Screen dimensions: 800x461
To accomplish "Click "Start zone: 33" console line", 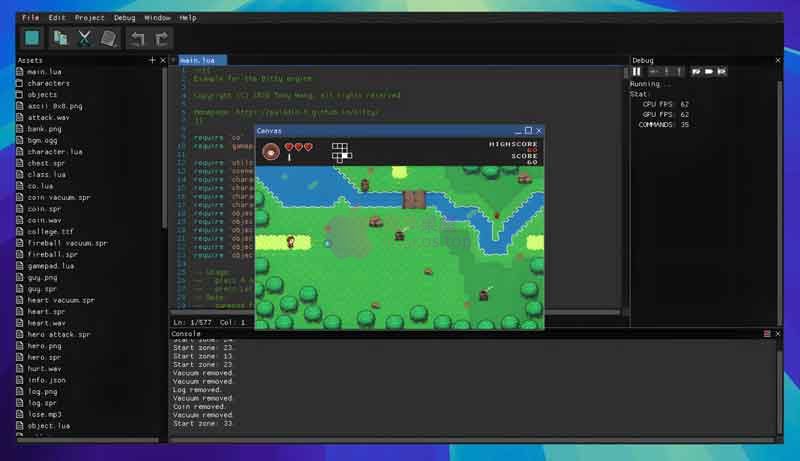I will [x=203, y=423].
